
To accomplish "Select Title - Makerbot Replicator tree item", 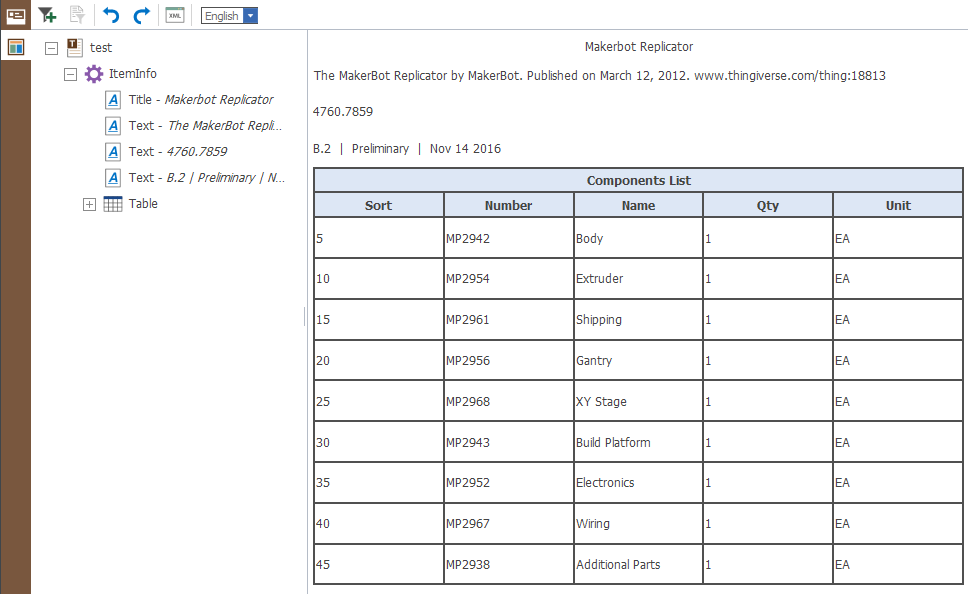I will pos(200,100).
